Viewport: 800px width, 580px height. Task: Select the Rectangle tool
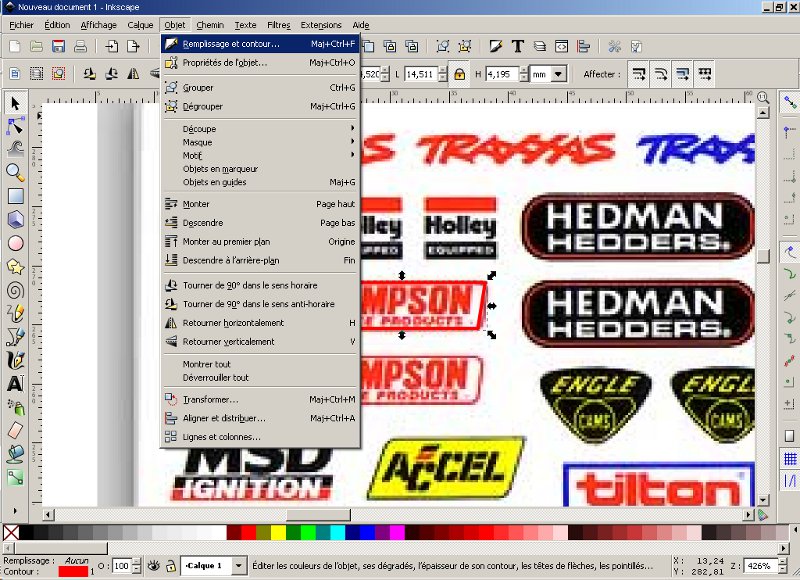click(15, 196)
